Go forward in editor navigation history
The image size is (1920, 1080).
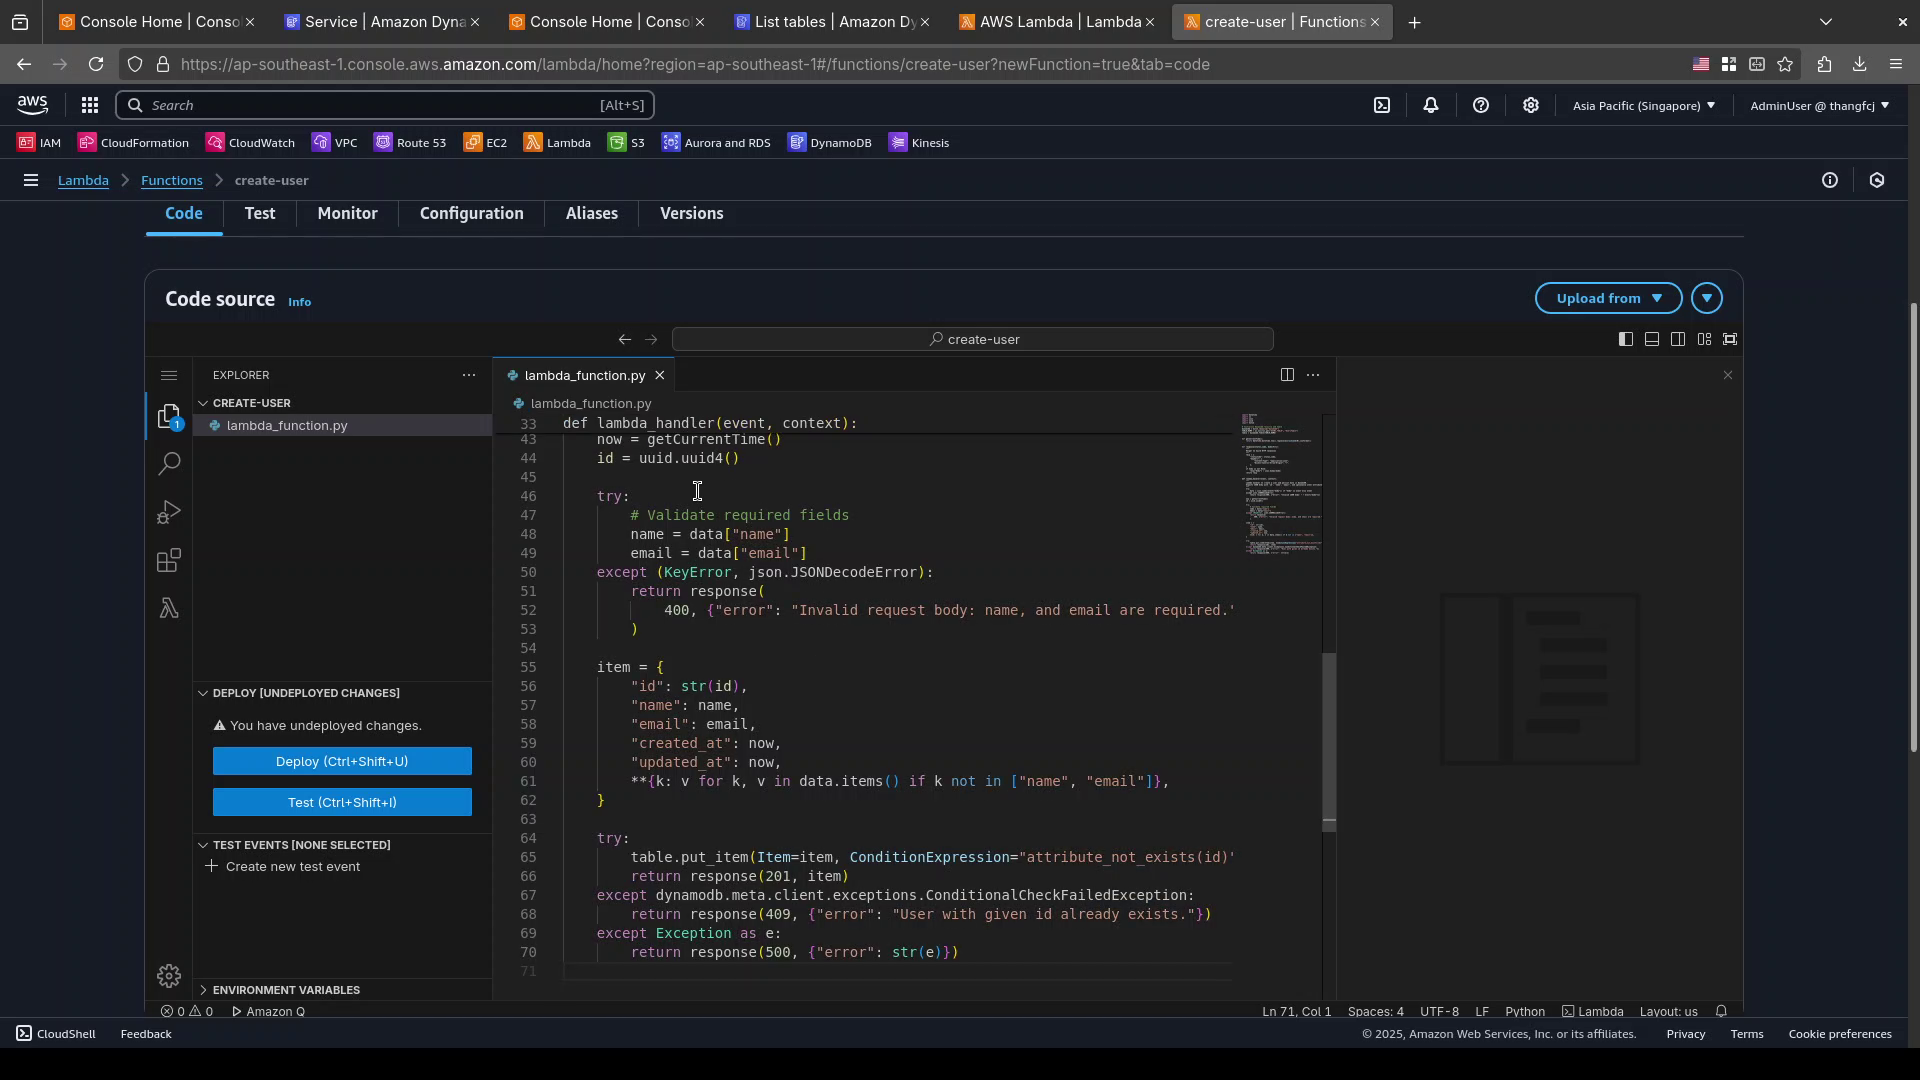click(x=652, y=340)
